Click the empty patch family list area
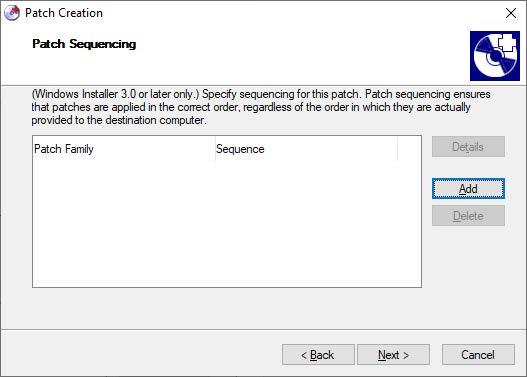 (x=227, y=223)
